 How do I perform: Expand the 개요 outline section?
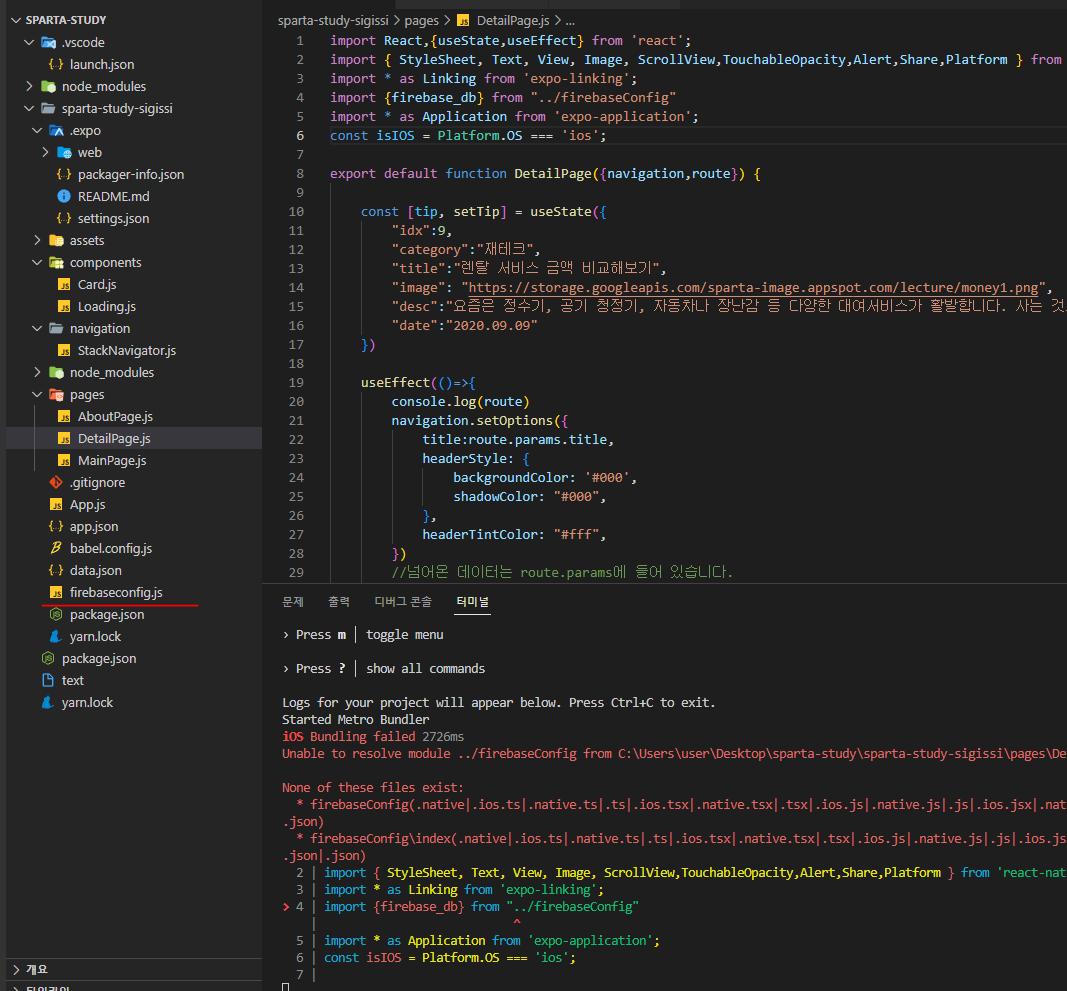16,969
